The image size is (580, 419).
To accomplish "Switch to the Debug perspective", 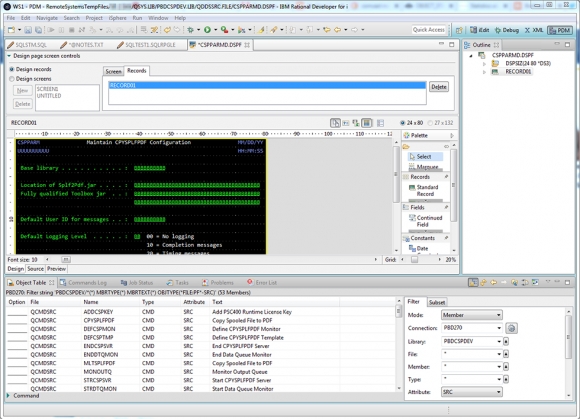I will click(x=507, y=30).
